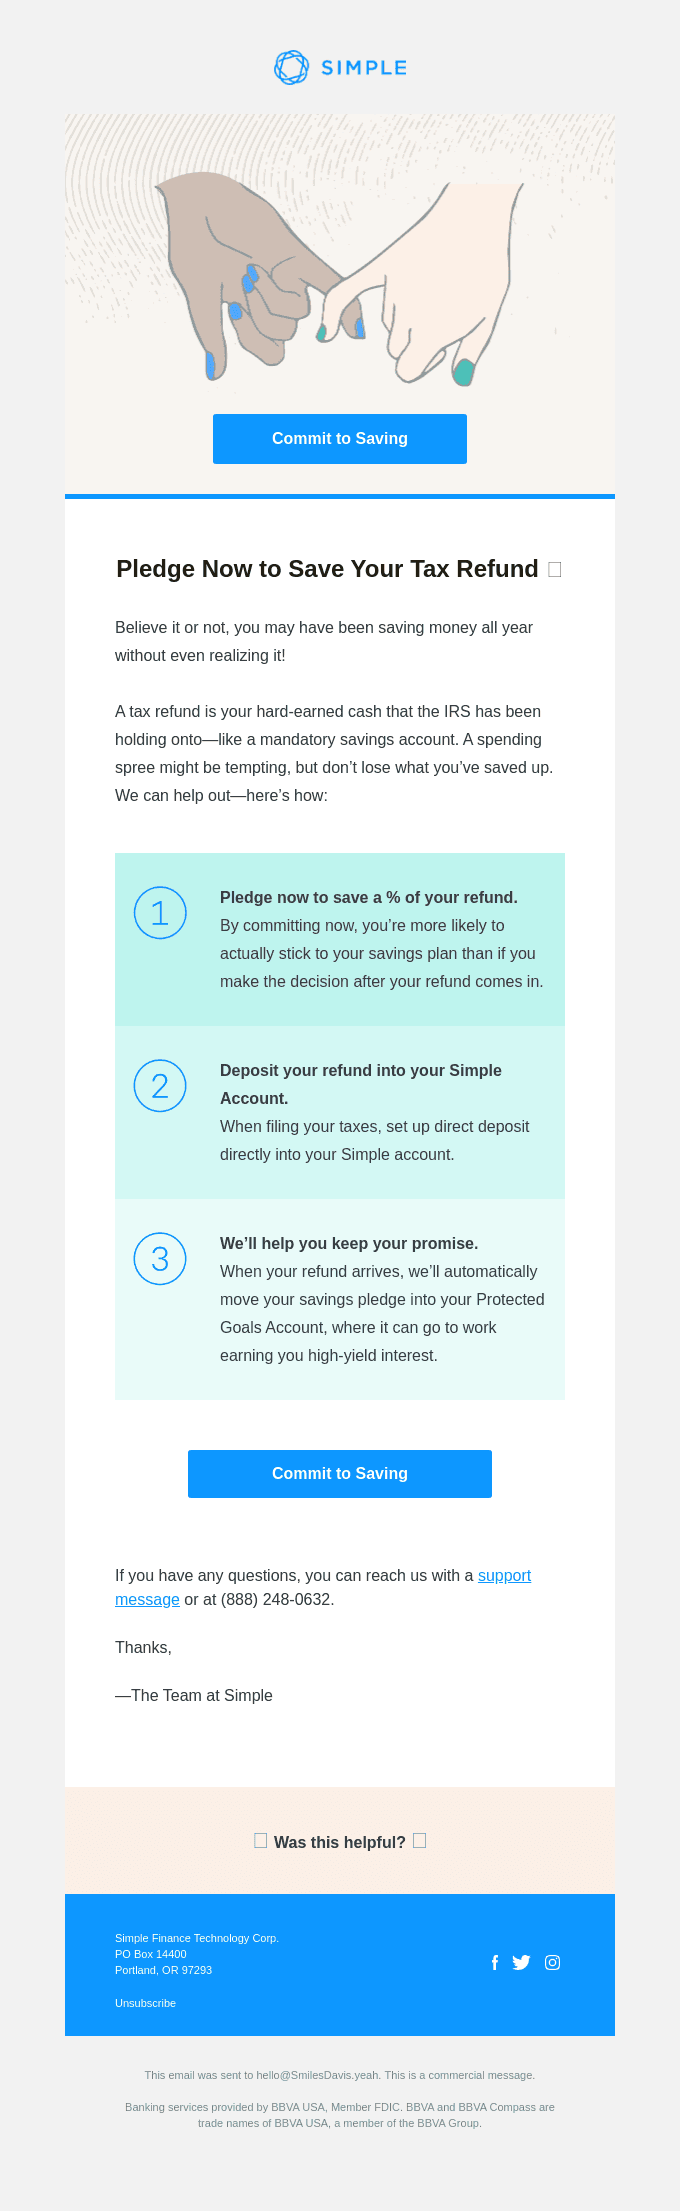This screenshot has width=680, height=2211.
Task: Click the Unsubscribe link in the footer
Action: point(145,2003)
